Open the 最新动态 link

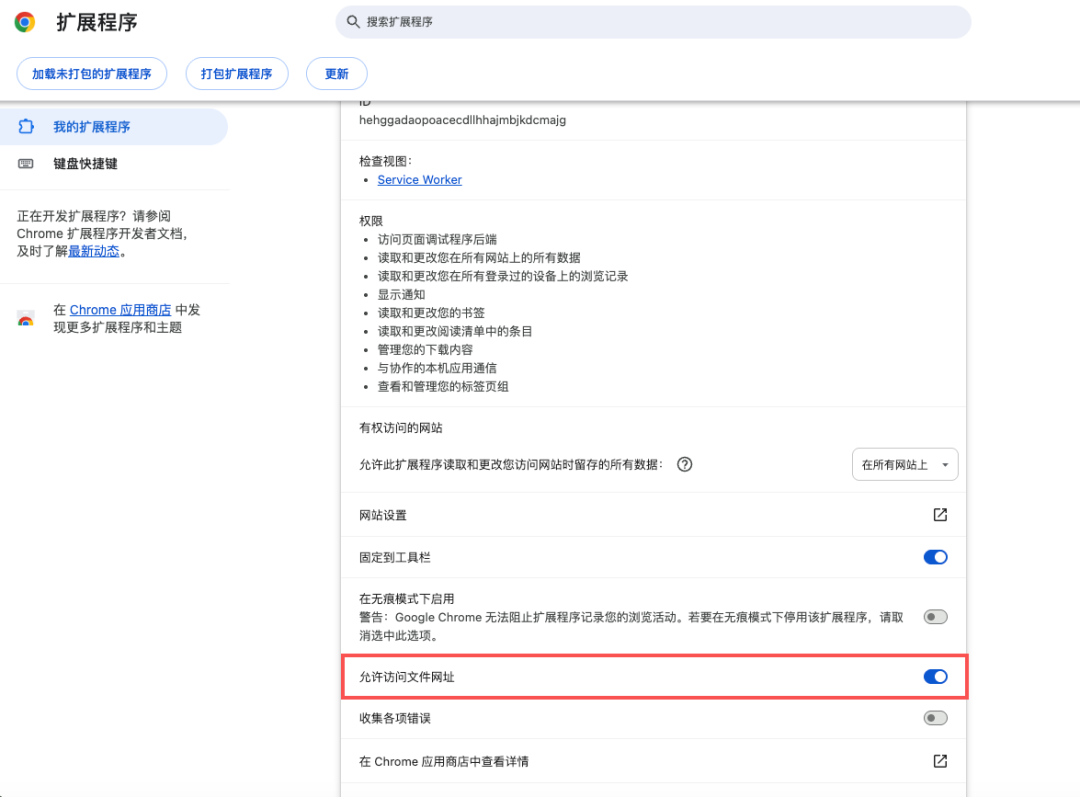click(94, 251)
